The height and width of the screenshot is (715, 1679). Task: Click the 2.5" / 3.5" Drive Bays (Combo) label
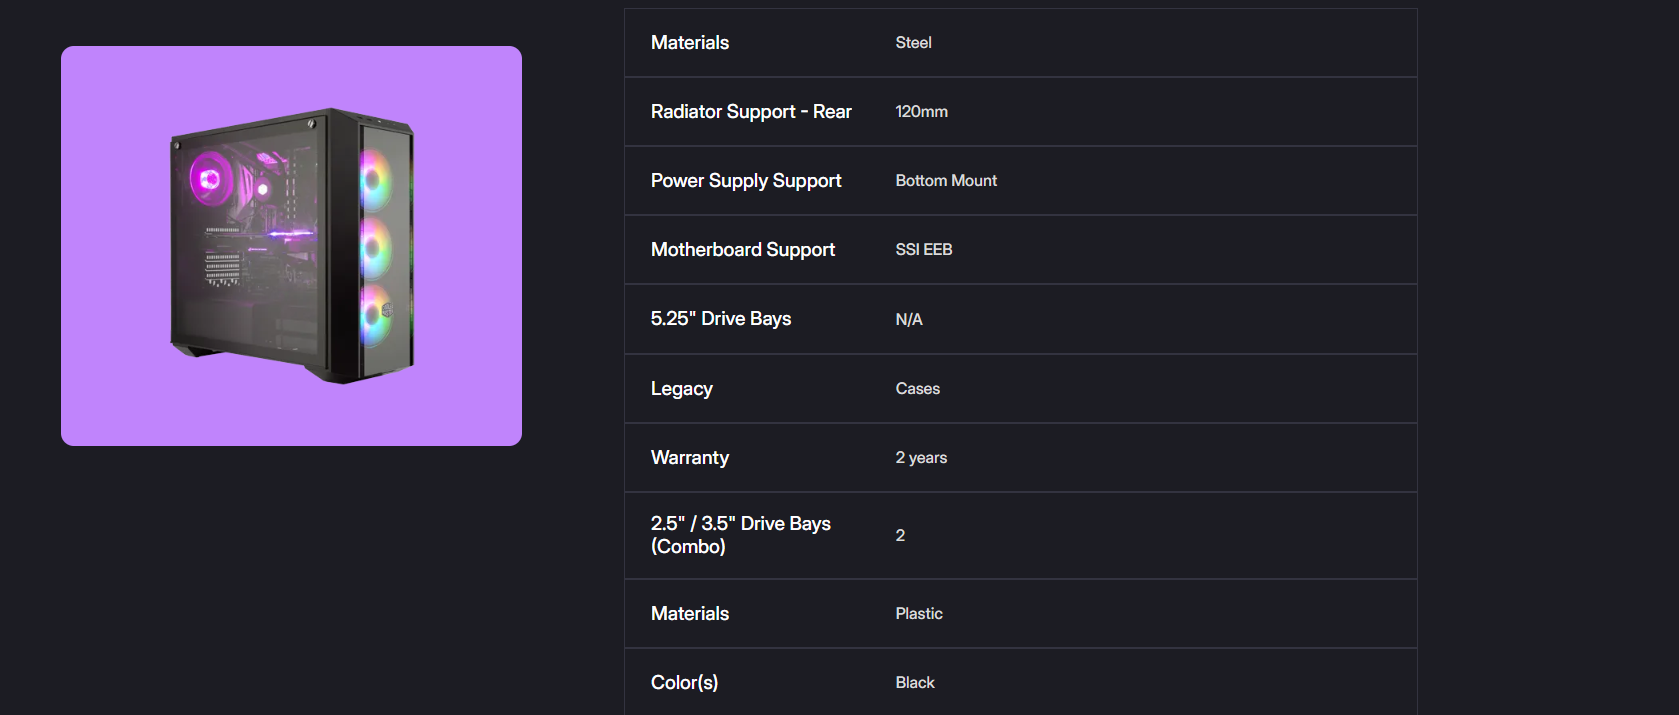pyautogui.click(x=741, y=535)
